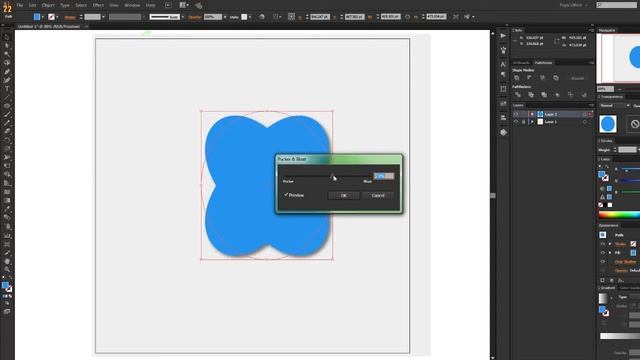This screenshot has width=640, height=360.
Task: Open the Window menu
Action: tap(132, 5)
